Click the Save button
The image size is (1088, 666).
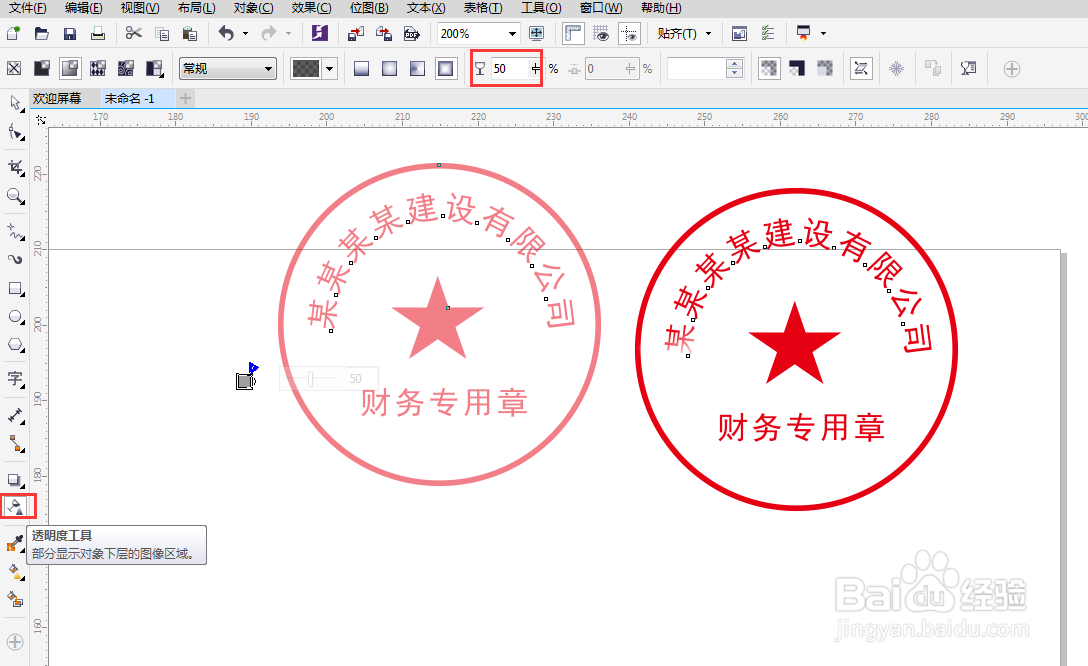point(68,33)
